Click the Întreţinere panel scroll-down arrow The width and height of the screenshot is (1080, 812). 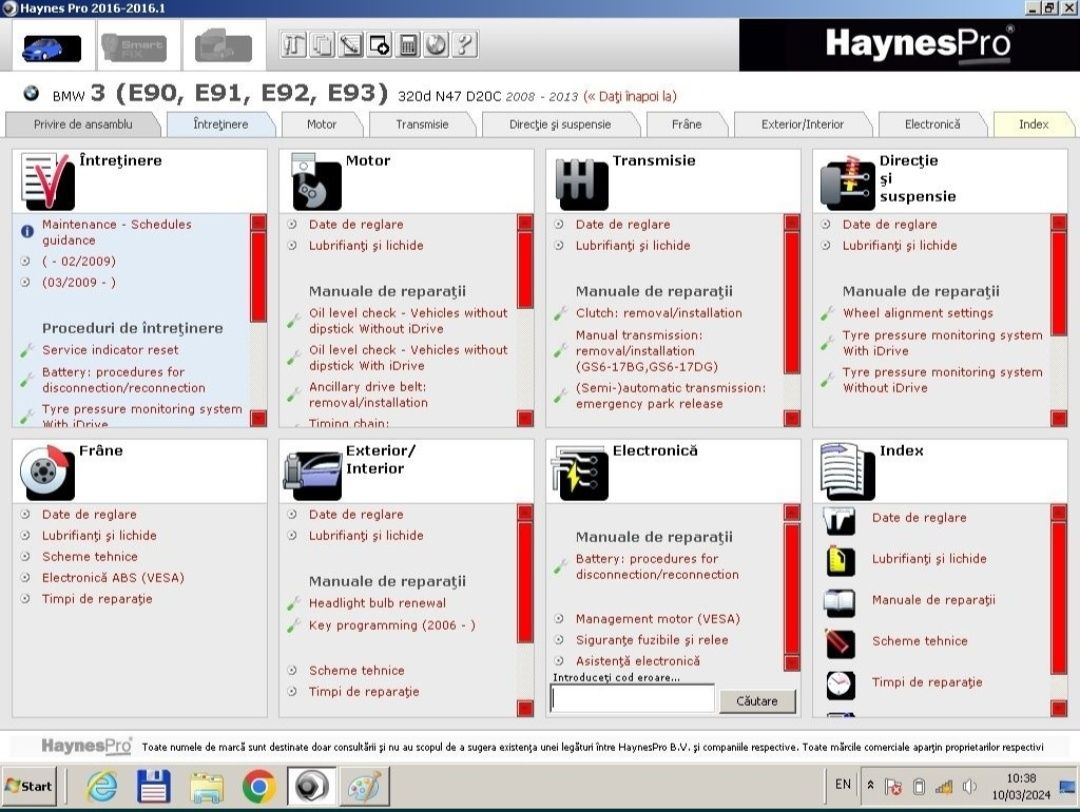pos(258,418)
